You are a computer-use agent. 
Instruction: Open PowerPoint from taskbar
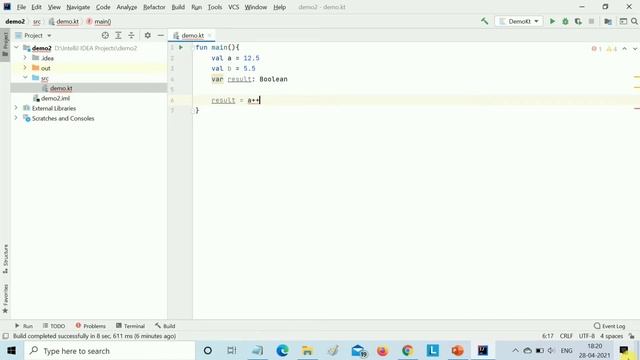point(458,351)
